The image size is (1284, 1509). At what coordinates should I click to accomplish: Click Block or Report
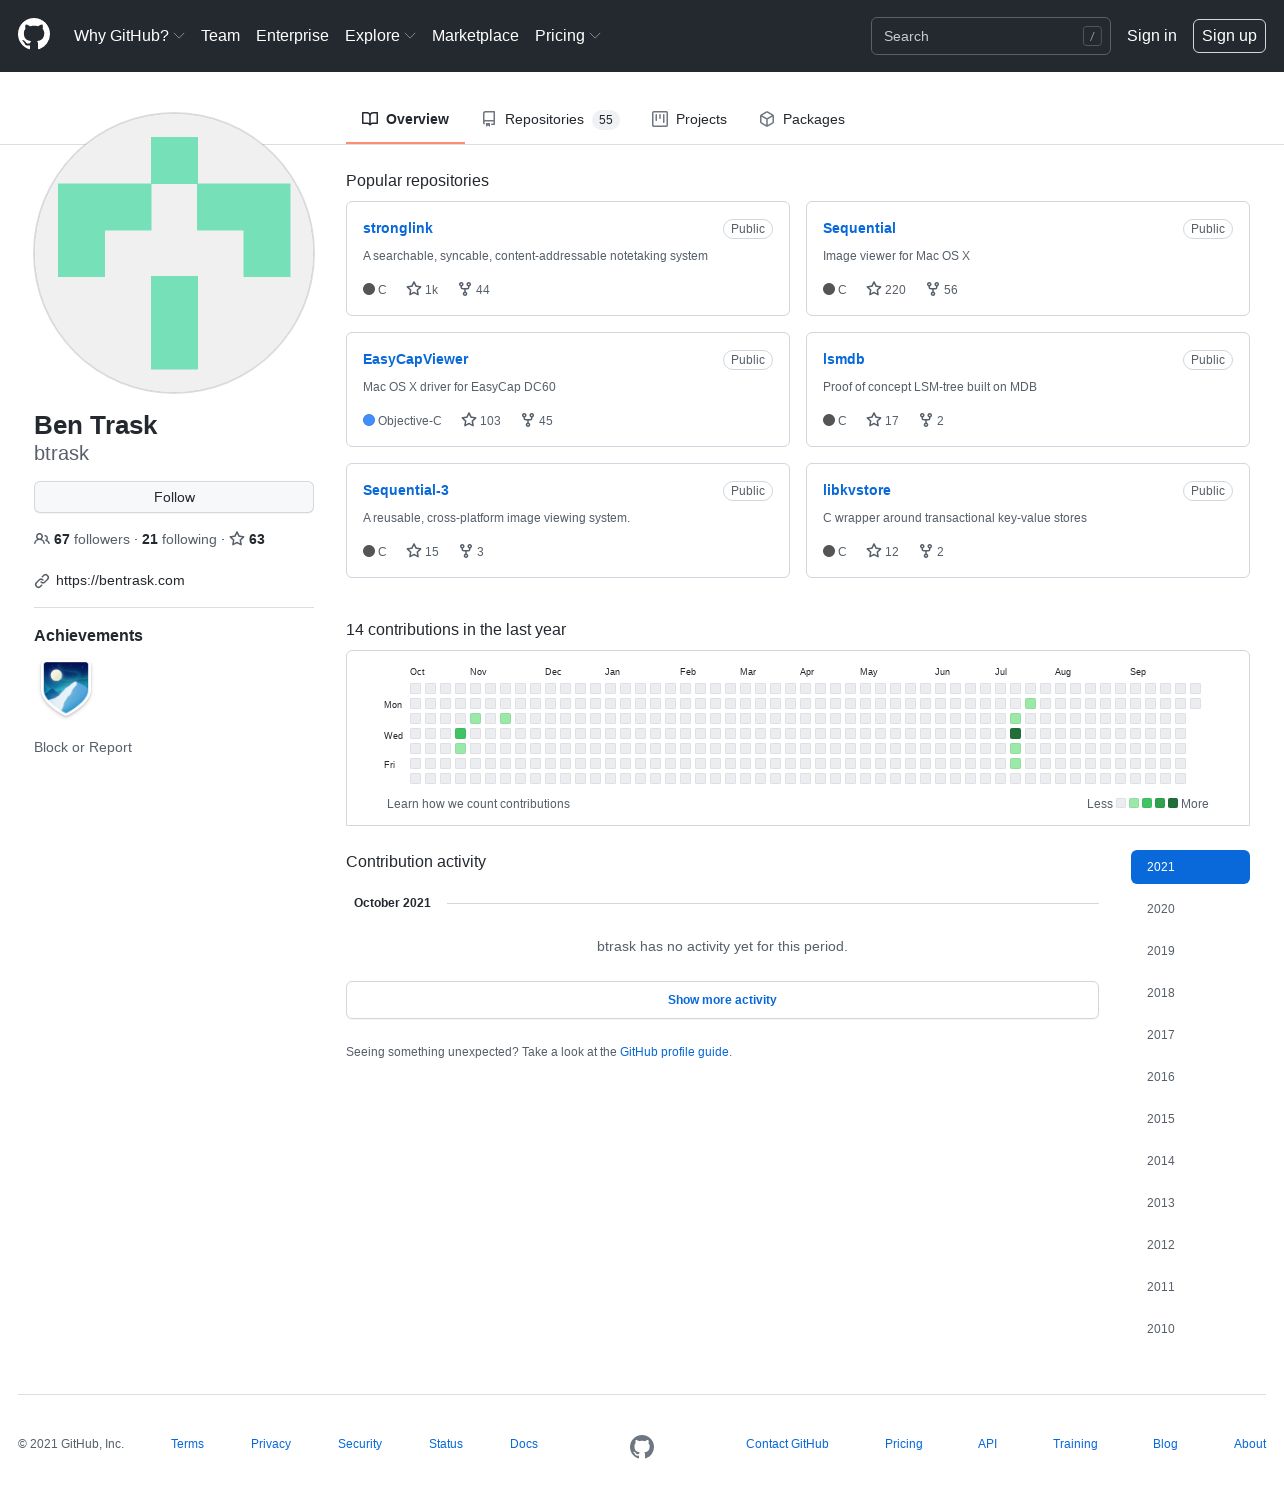pos(83,747)
